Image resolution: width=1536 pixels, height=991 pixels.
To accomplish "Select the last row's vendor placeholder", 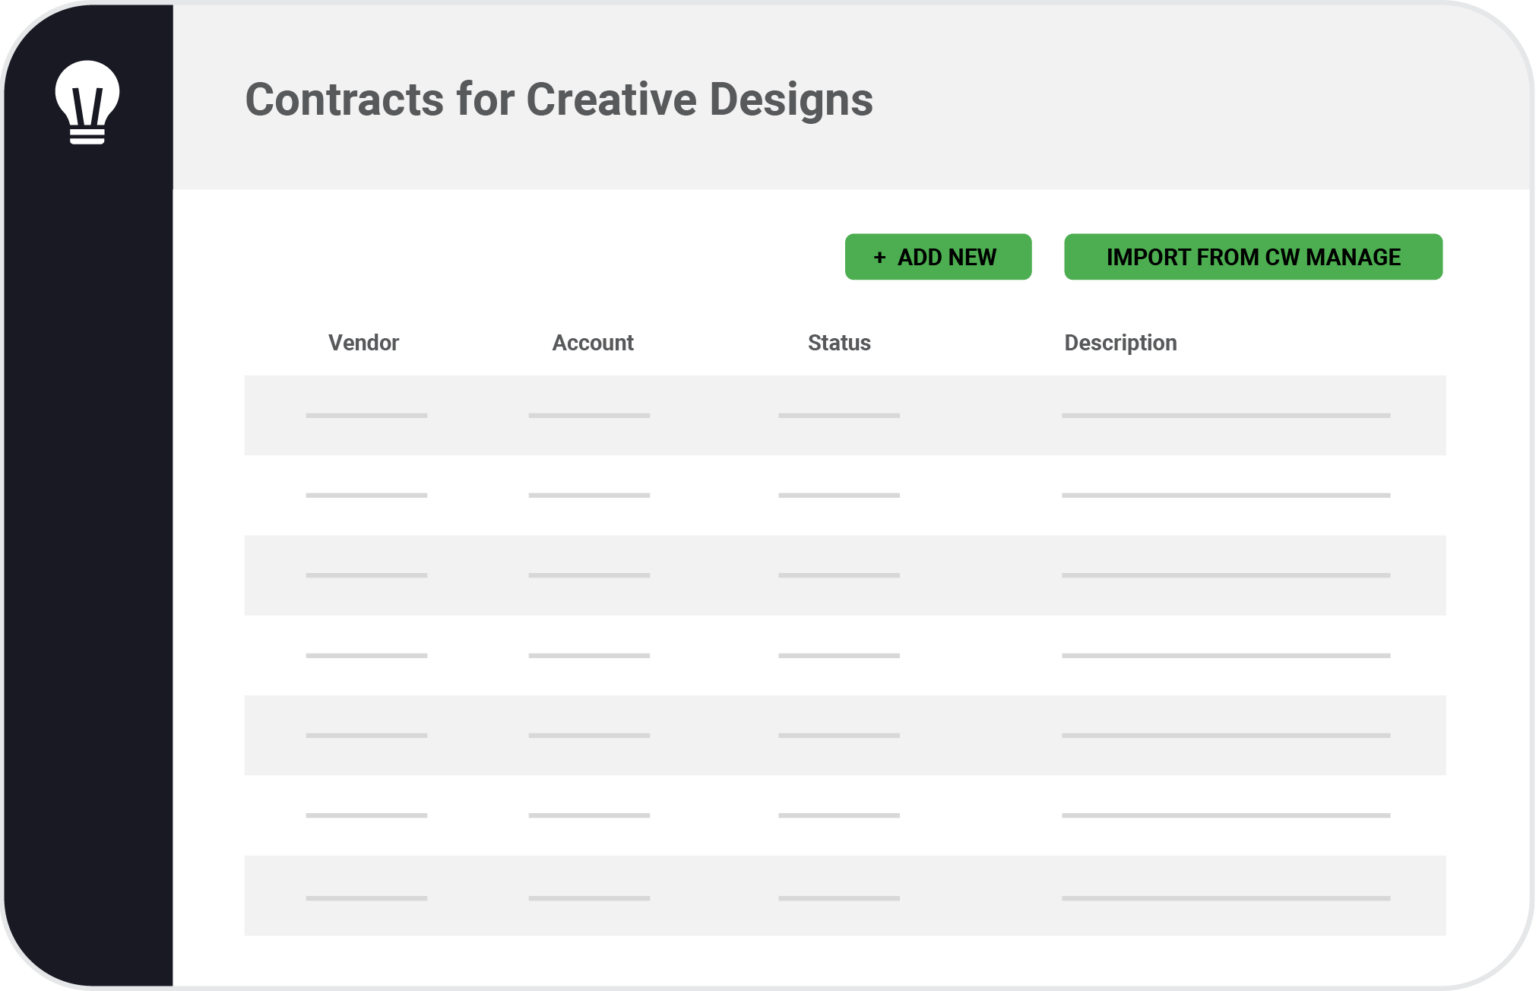I will click(366, 898).
